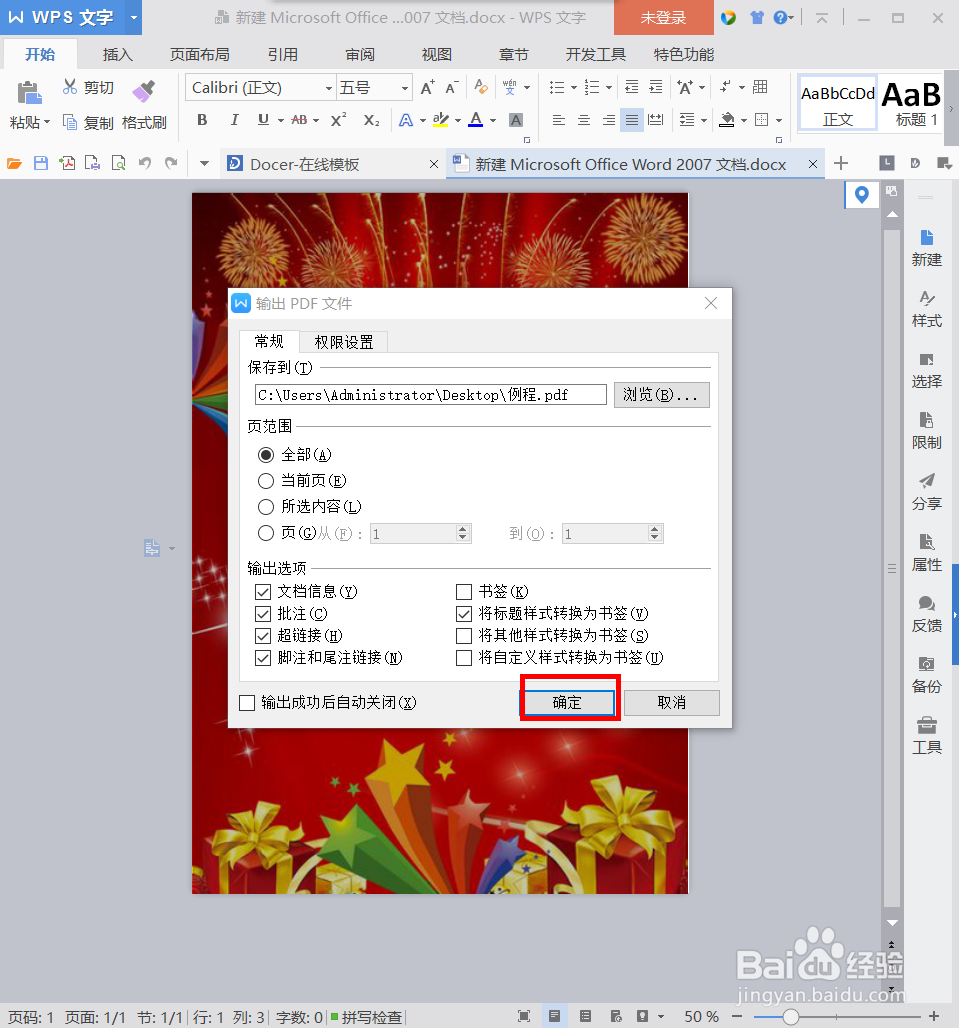Select the Format Painter brush
959x1028 pixels.
(x=144, y=92)
